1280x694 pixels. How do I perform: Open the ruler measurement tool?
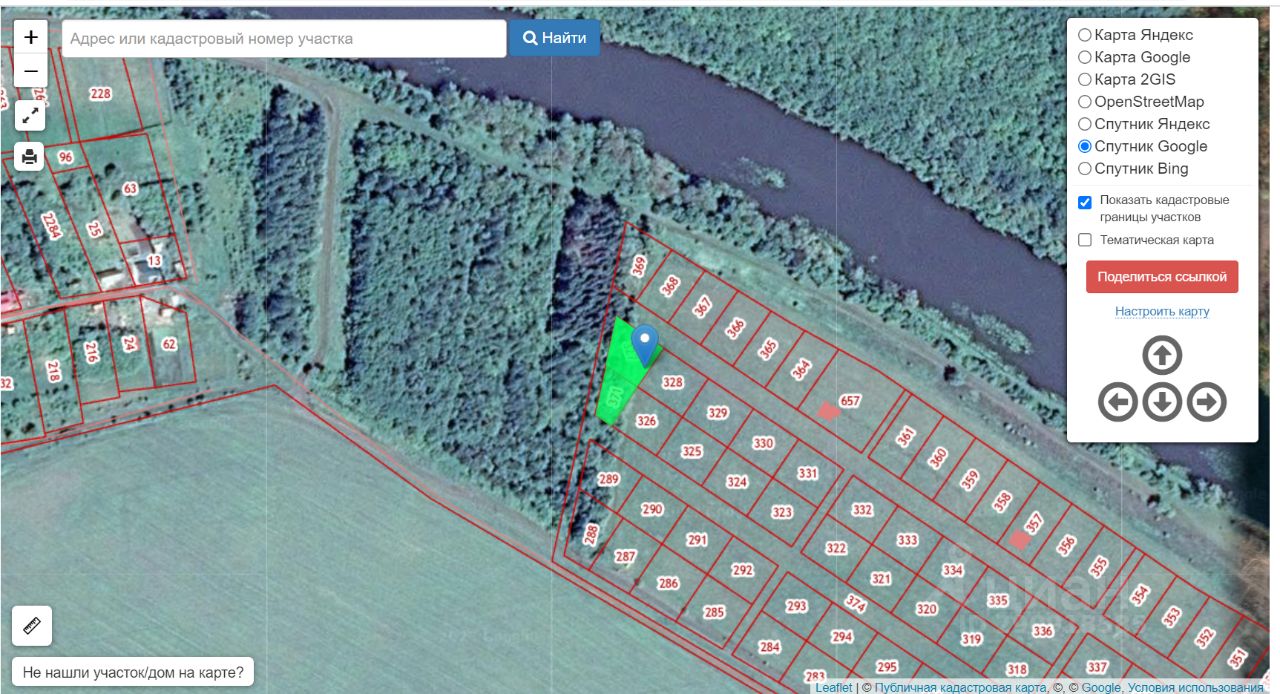(32, 626)
